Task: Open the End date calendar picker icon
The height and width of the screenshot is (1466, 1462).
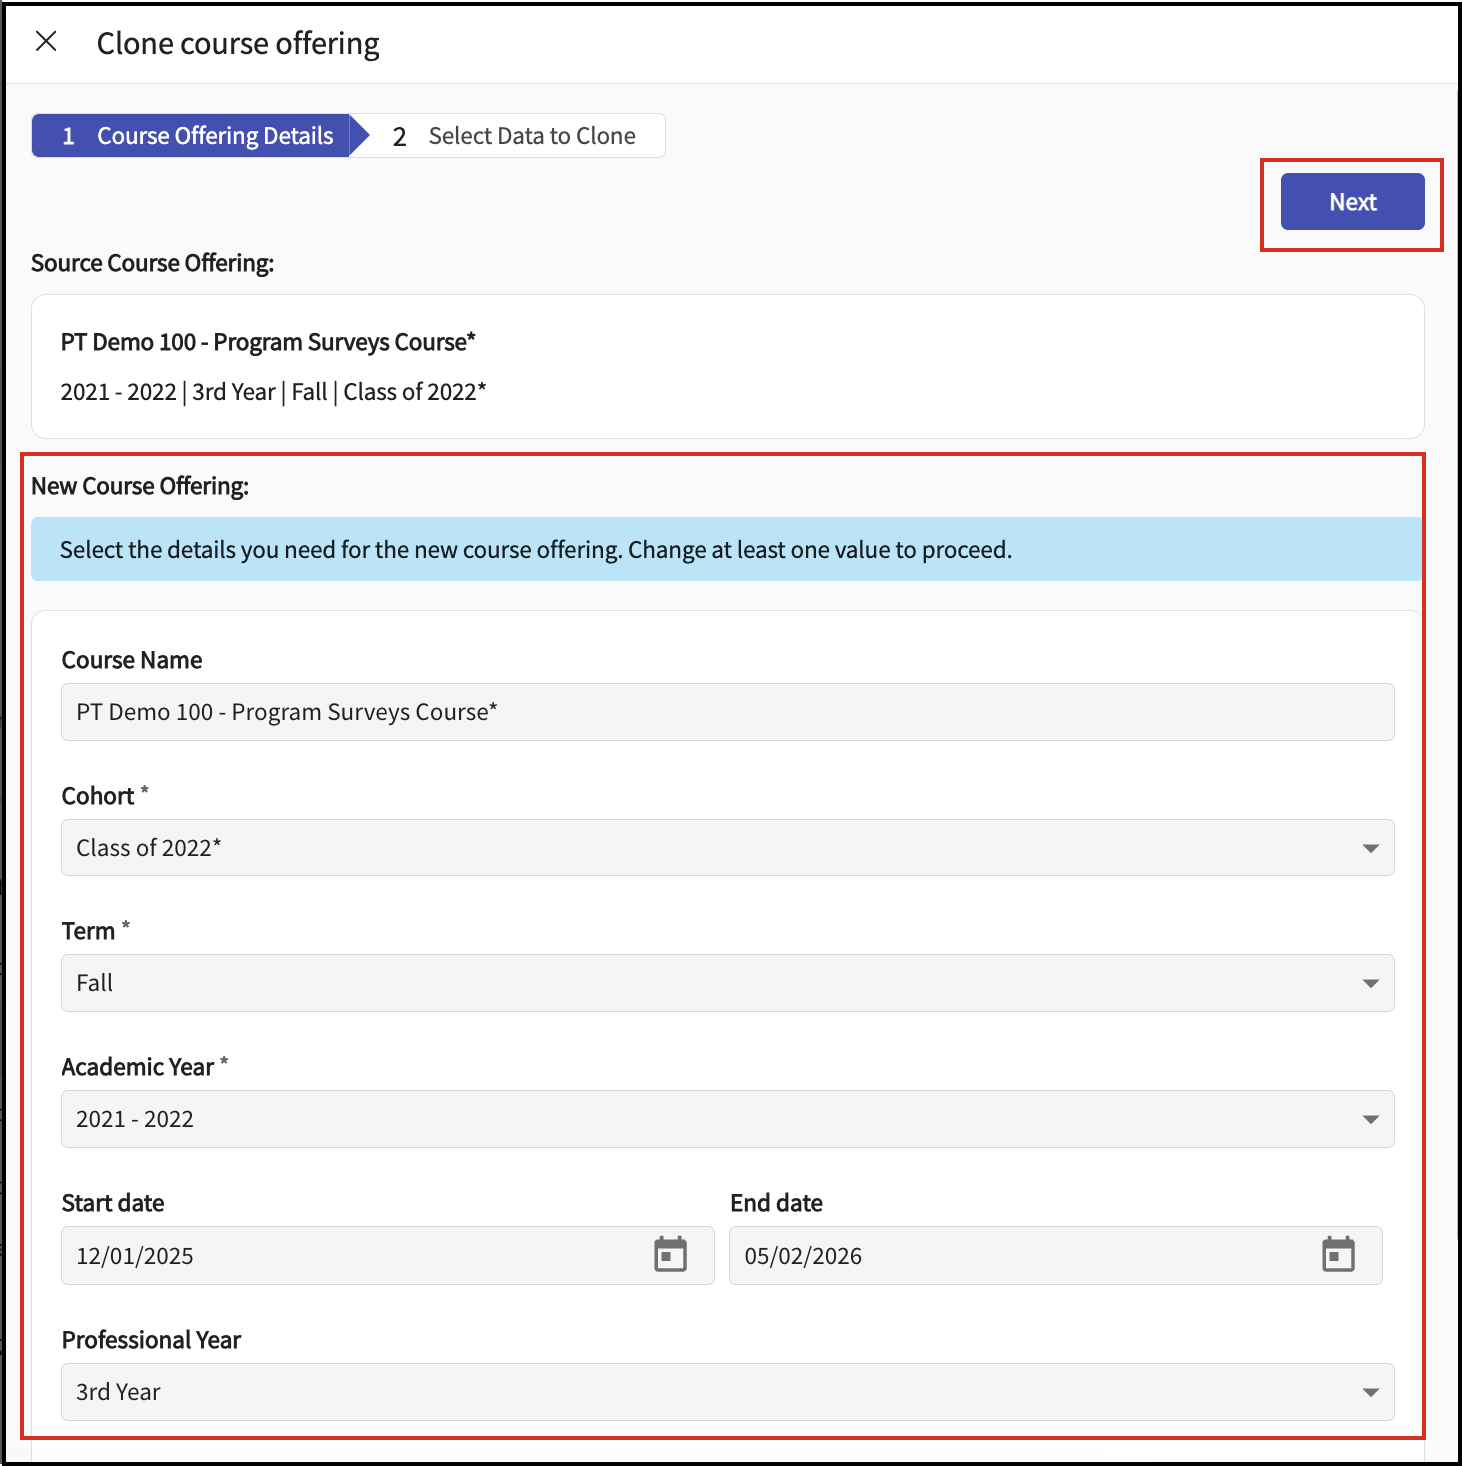Action: pos(1338,1254)
